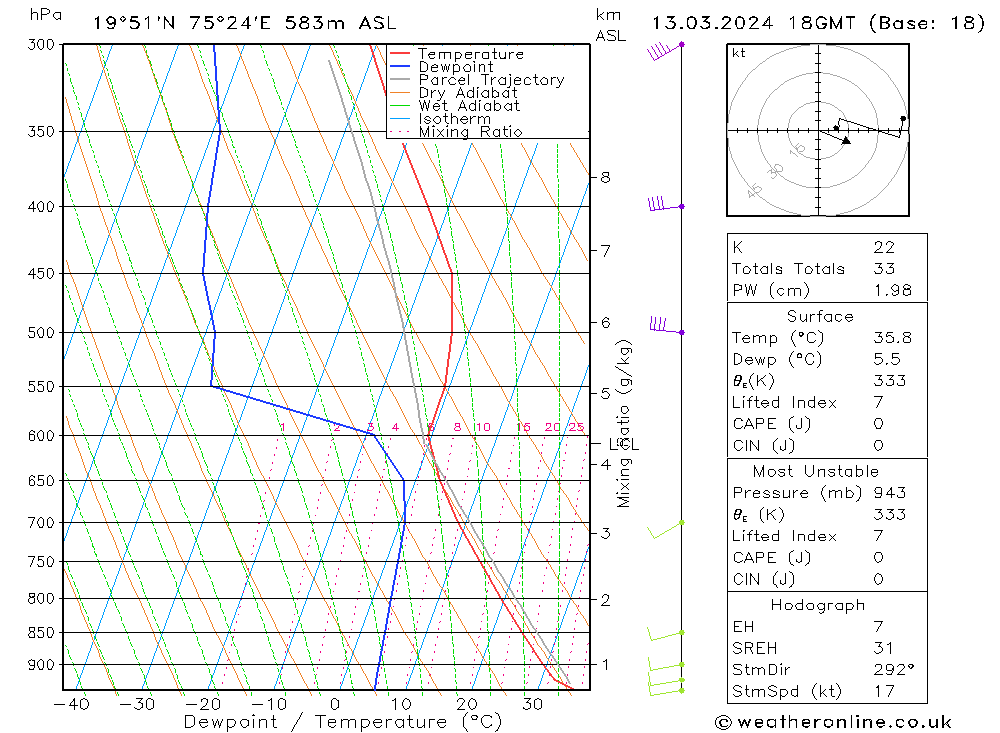Screen dimensions: 1000x733
Task: Click the blue Dewpoint legend line swatch
Action: [x=399, y=66]
